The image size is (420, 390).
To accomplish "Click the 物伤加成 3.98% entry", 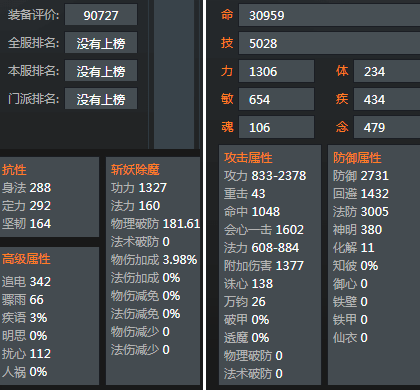I will (x=154, y=260).
